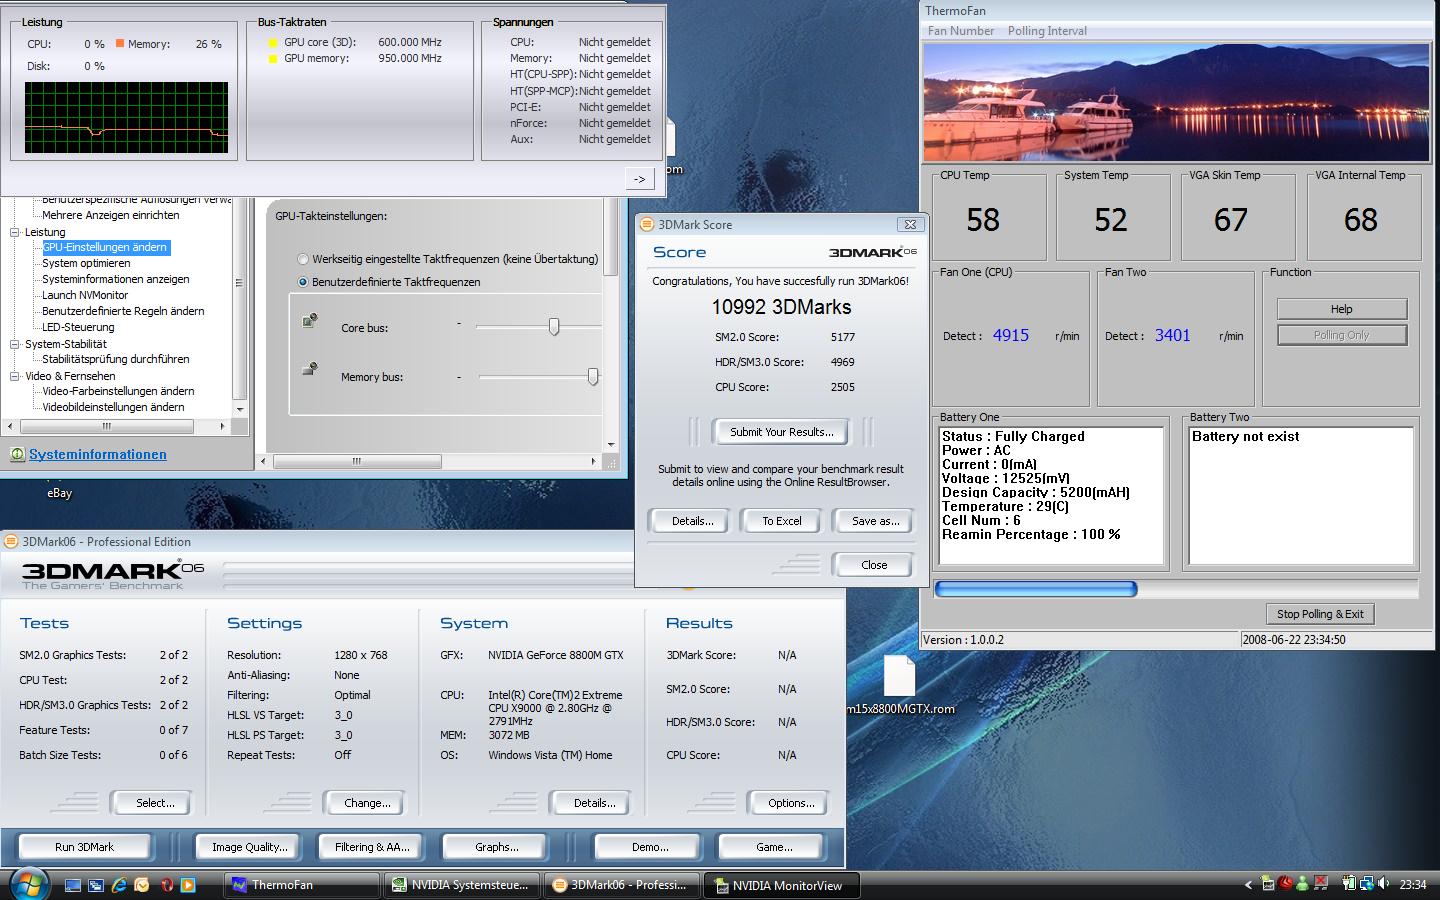1440x900 pixels.
Task: Select Stabilitätsprüfung durchführen tree item
Action: click(116, 359)
